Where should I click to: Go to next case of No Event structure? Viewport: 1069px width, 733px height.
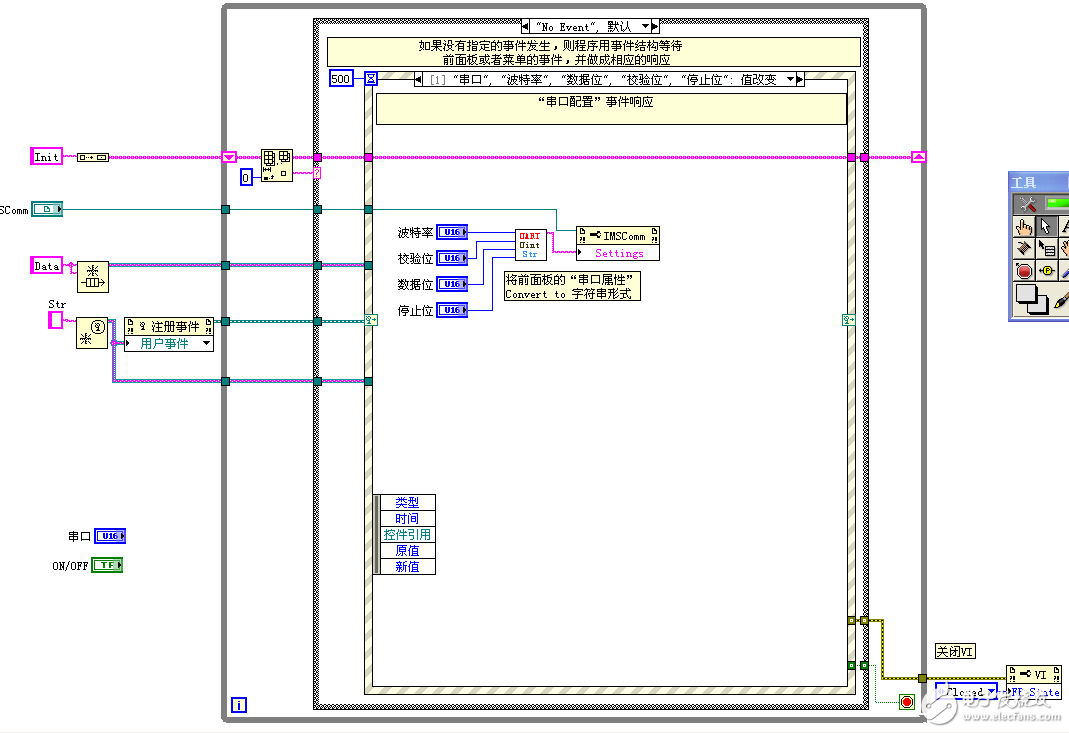[x=655, y=27]
